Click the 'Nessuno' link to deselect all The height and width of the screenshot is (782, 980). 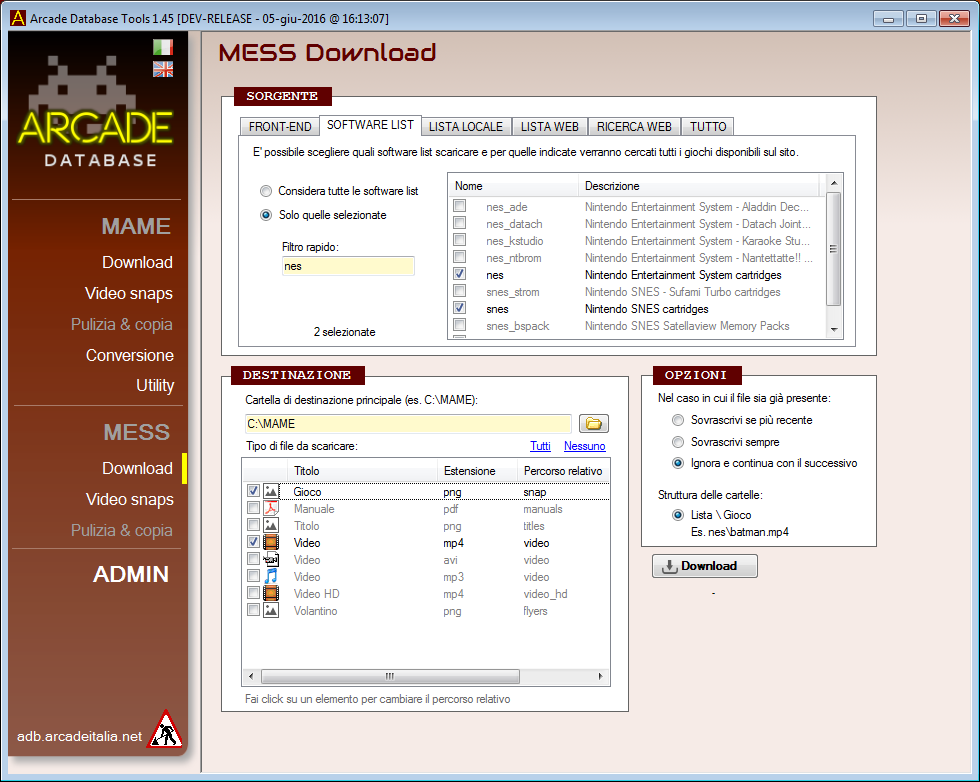pos(584,446)
